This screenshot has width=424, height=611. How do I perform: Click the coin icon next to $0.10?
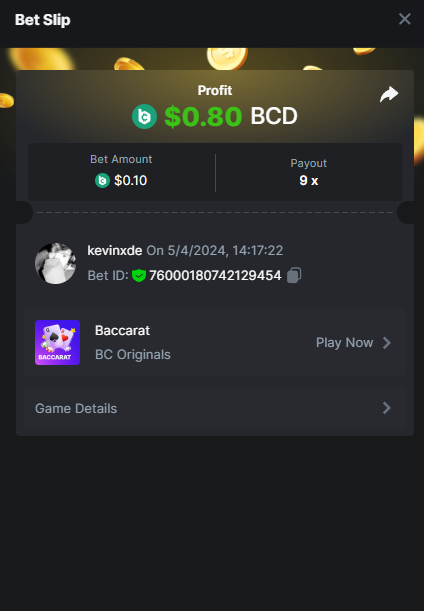(x=102, y=180)
